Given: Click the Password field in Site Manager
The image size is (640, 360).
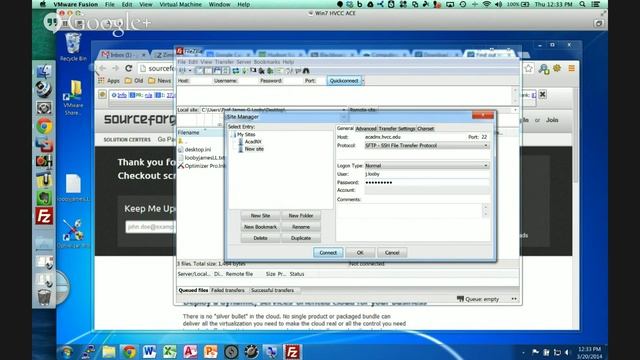Looking at the screenshot, I should click(x=427, y=182).
